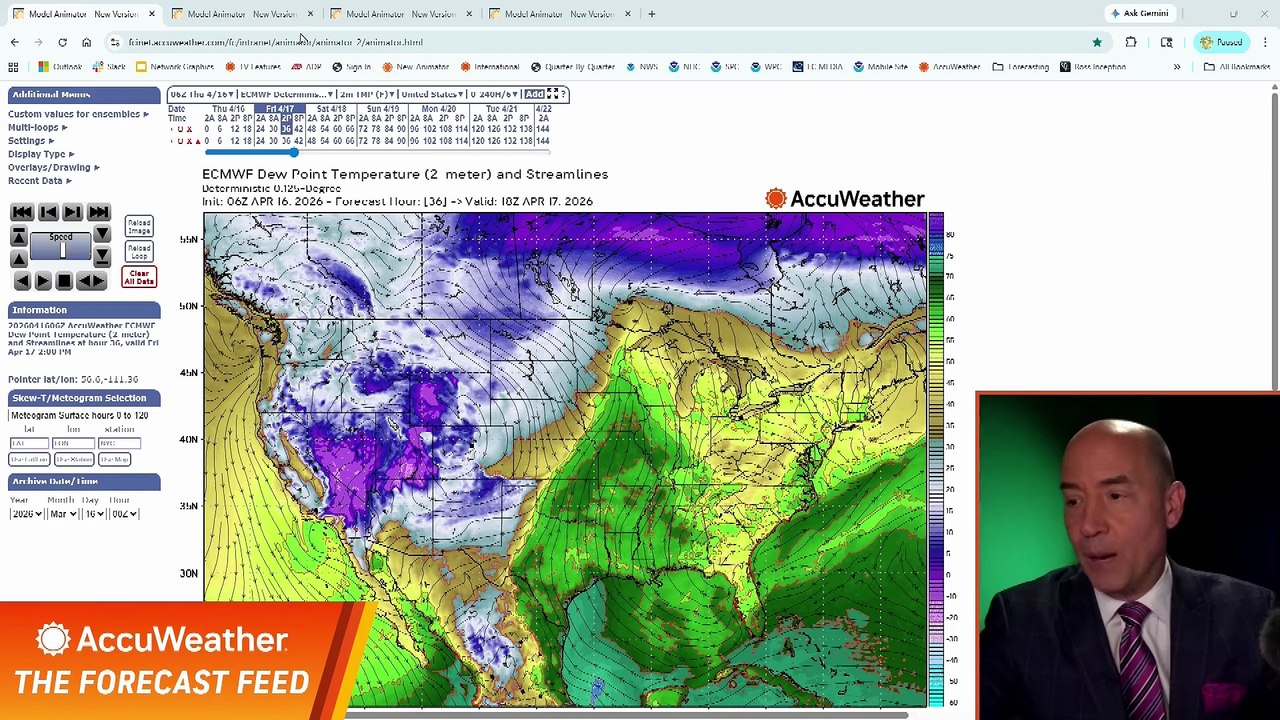Select forecast hour 120 in second row

pyautogui.click(x=478, y=141)
